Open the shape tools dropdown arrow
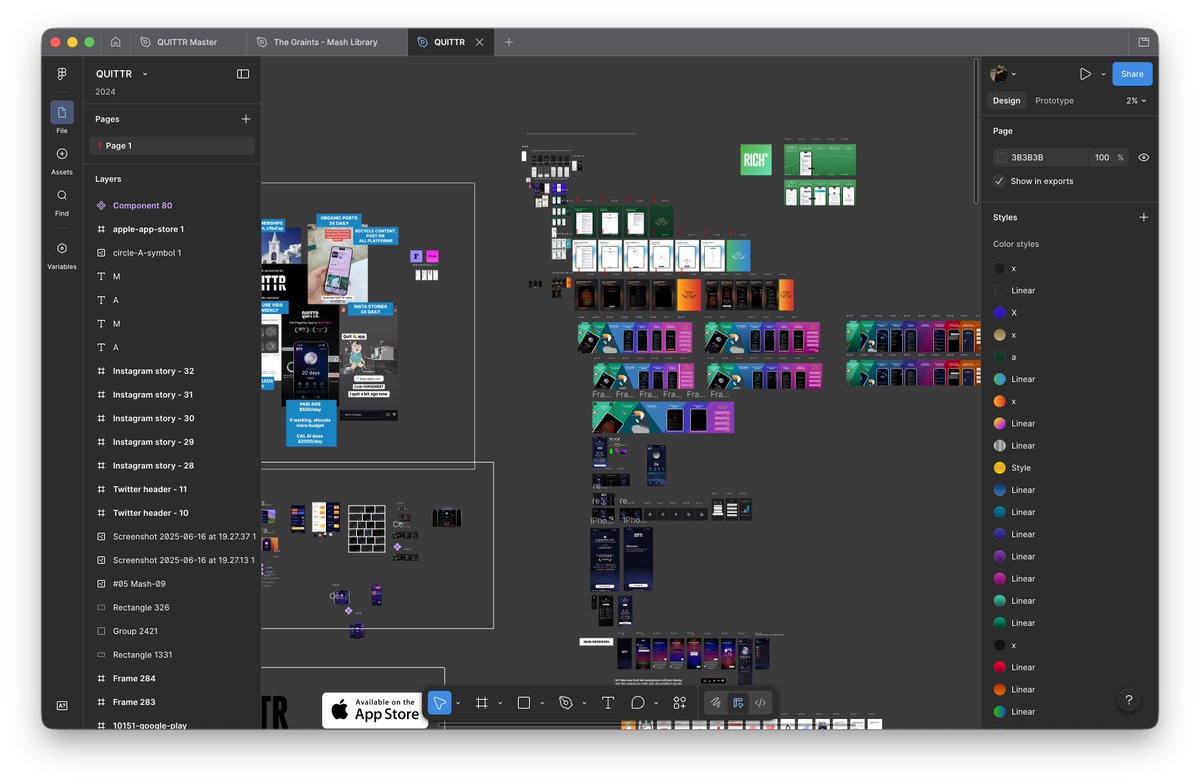 tap(542, 703)
